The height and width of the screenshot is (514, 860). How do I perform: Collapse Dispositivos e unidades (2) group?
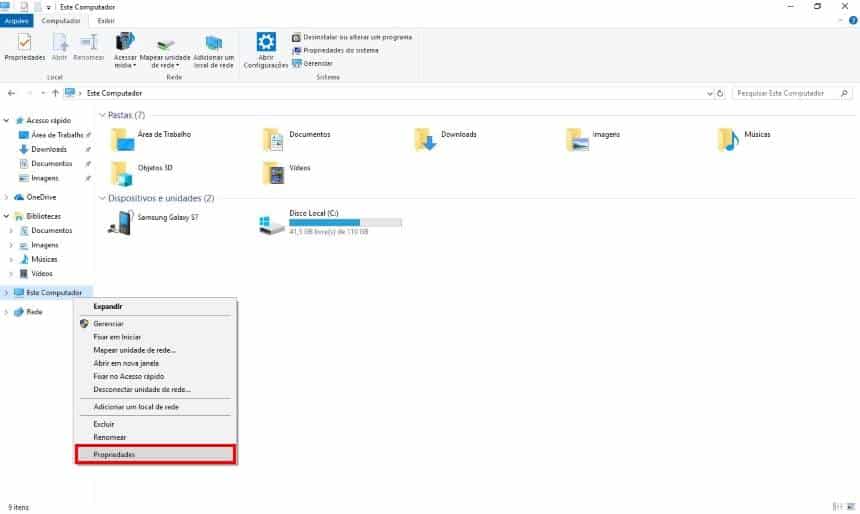coord(102,198)
